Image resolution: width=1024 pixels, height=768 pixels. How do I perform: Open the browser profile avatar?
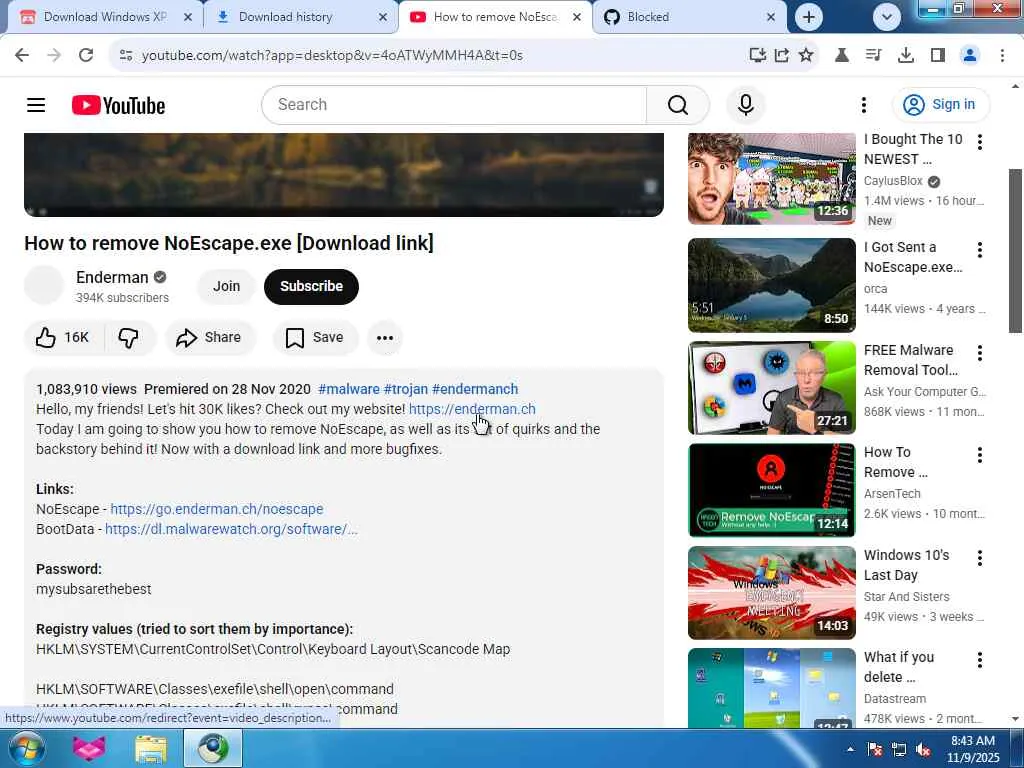pos(970,56)
